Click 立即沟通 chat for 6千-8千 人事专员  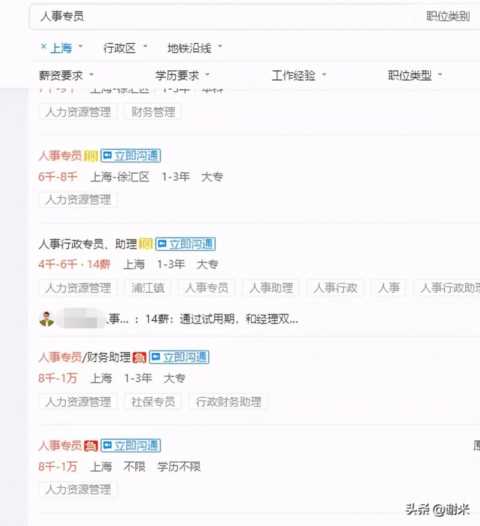coord(131,156)
